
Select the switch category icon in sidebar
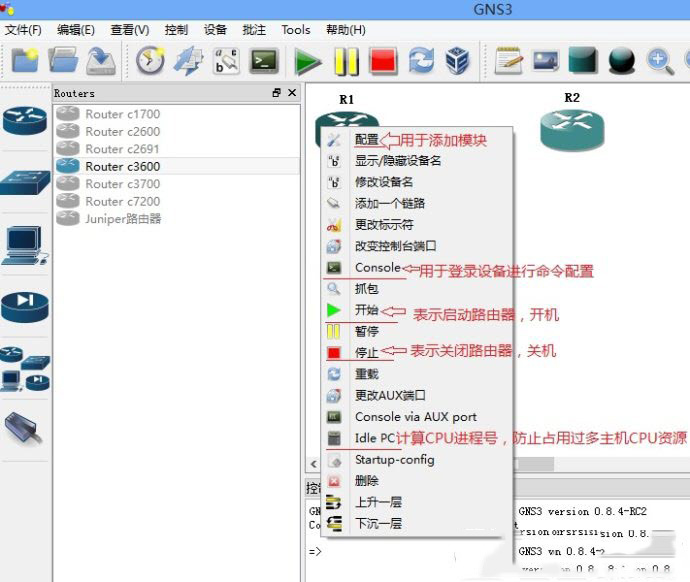point(25,182)
